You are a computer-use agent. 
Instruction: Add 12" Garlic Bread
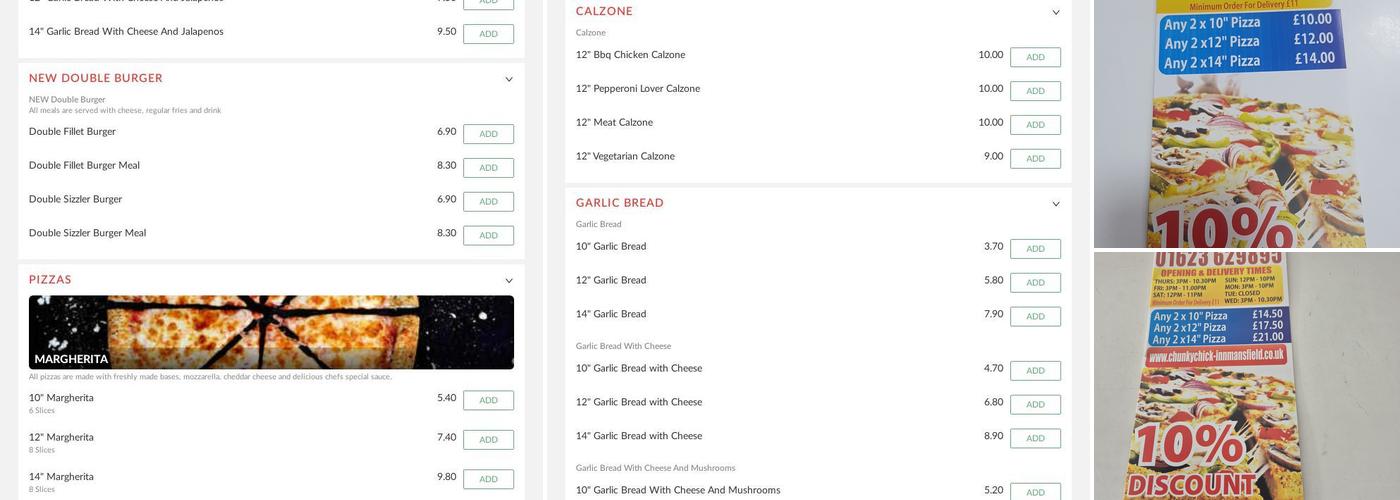click(1035, 283)
